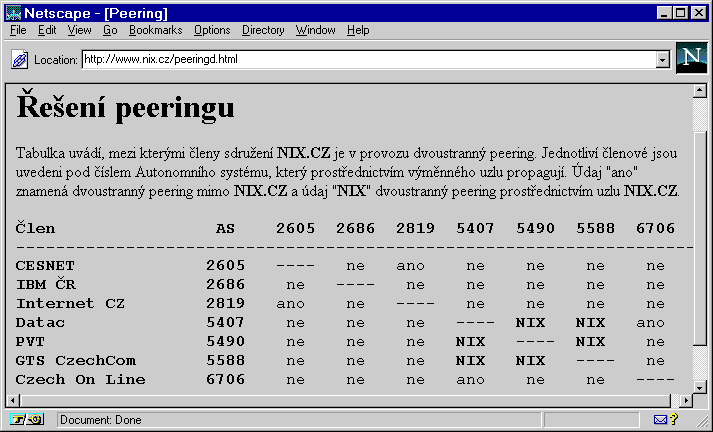
Task: Click 'ano' in the Internet CZ row
Action: point(291,304)
